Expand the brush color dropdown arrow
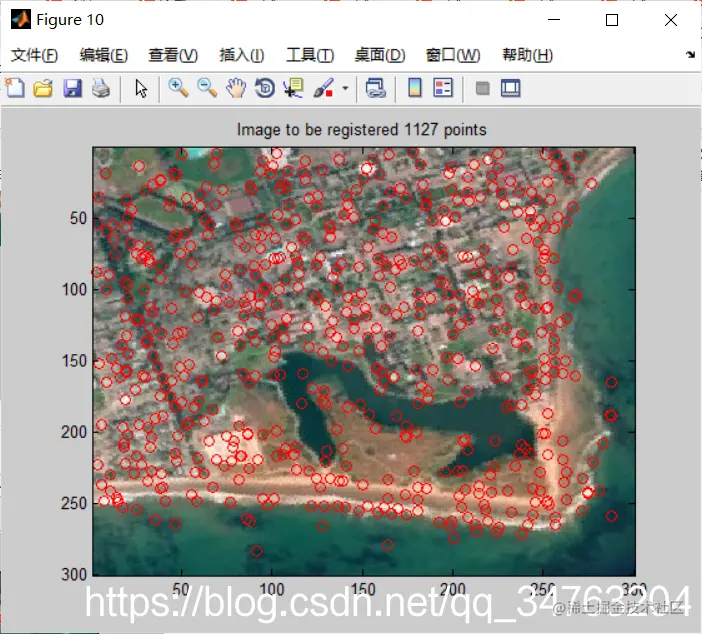This screenshot has height=634, width=702. click(345, 88)
